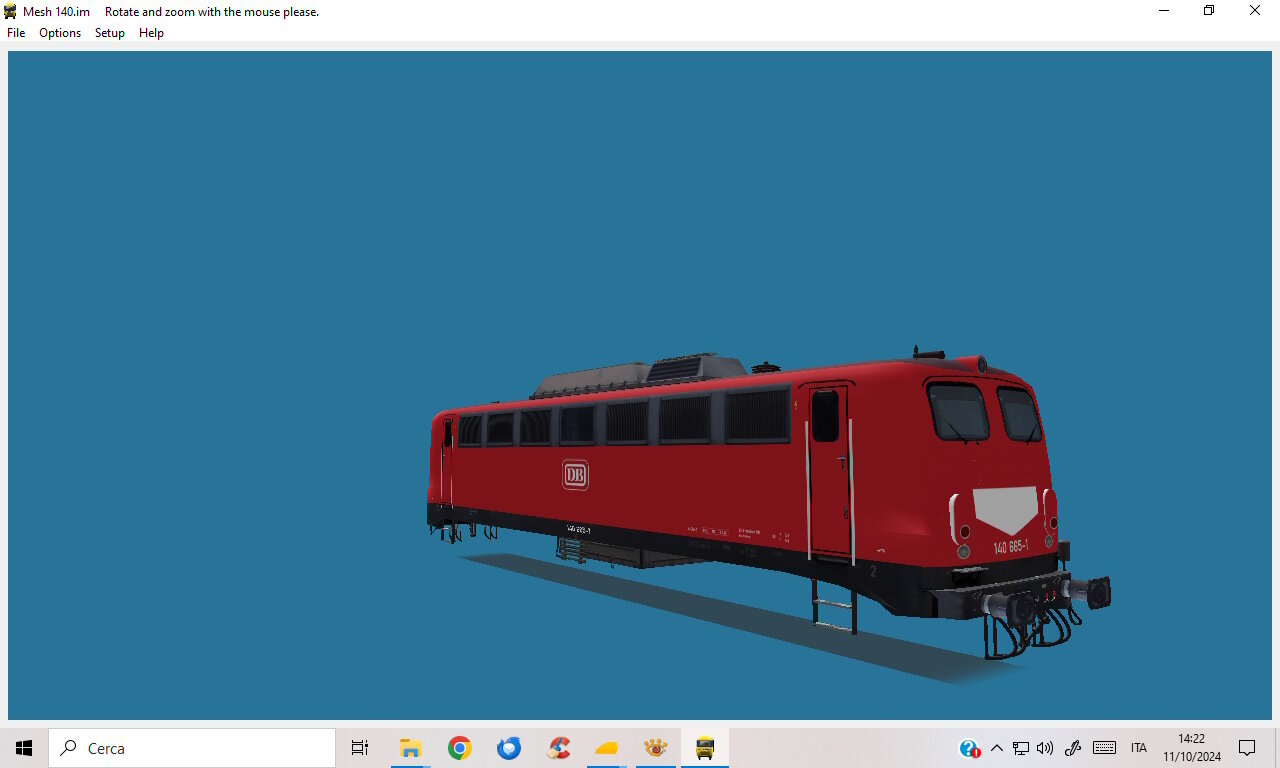Screen dimensions: 1280x768
Task: Open the network status tray icon
Action: [x=1021, y=748]
